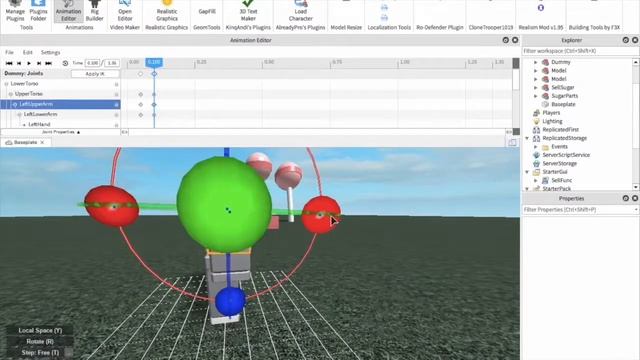Select the Events folder
640x360 pixels.
[x=559, y=147]
